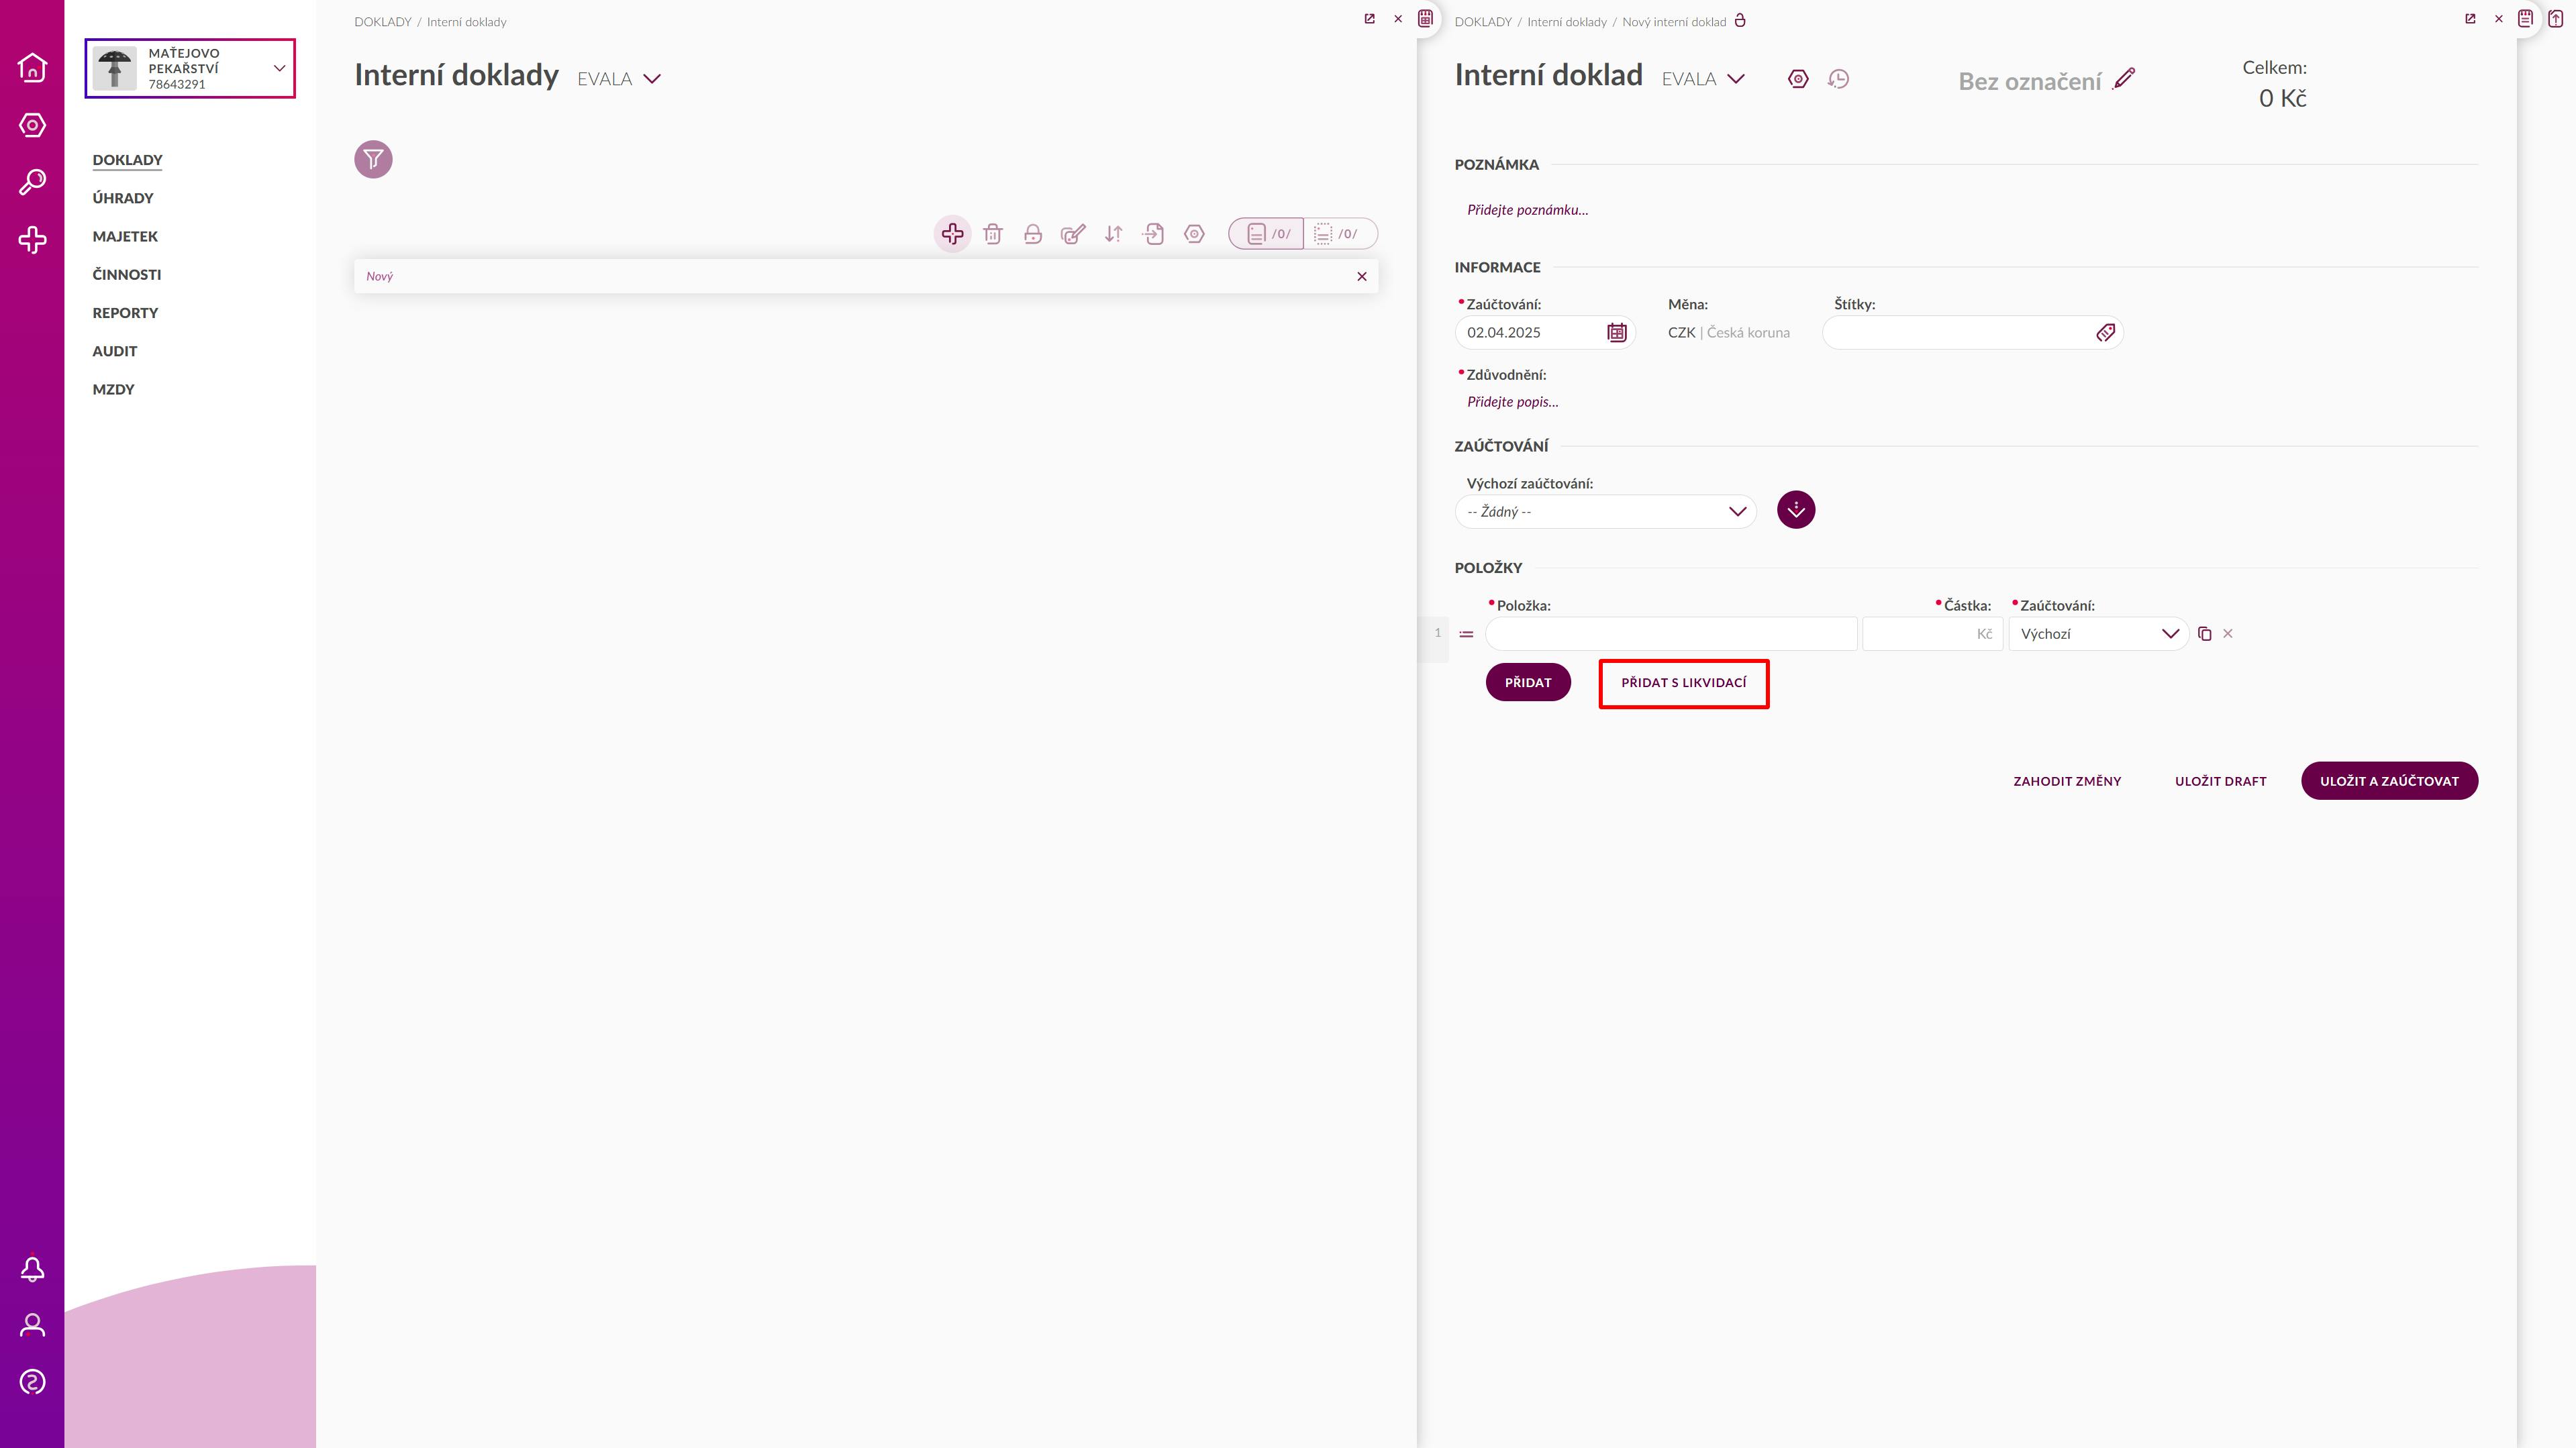Open list settings hexagon icon in toolbar
This screenshot has width=2576, height=1448.
(1194, 234)
